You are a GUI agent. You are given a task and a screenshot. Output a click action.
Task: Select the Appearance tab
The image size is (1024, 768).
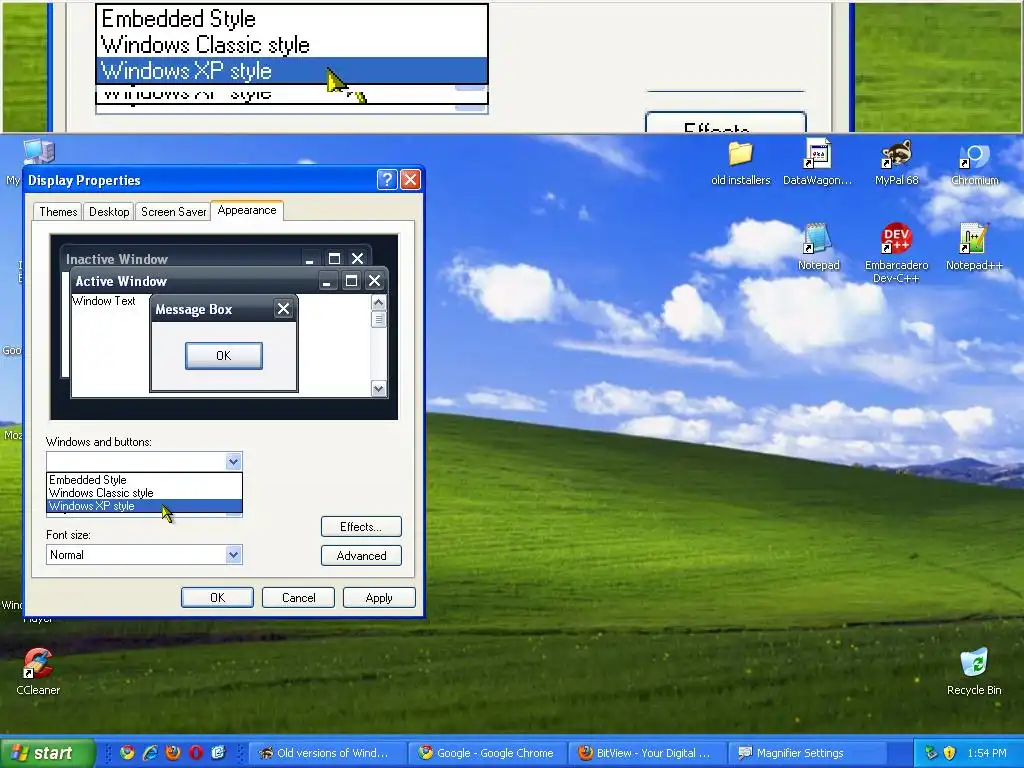(x=247, y=210)
